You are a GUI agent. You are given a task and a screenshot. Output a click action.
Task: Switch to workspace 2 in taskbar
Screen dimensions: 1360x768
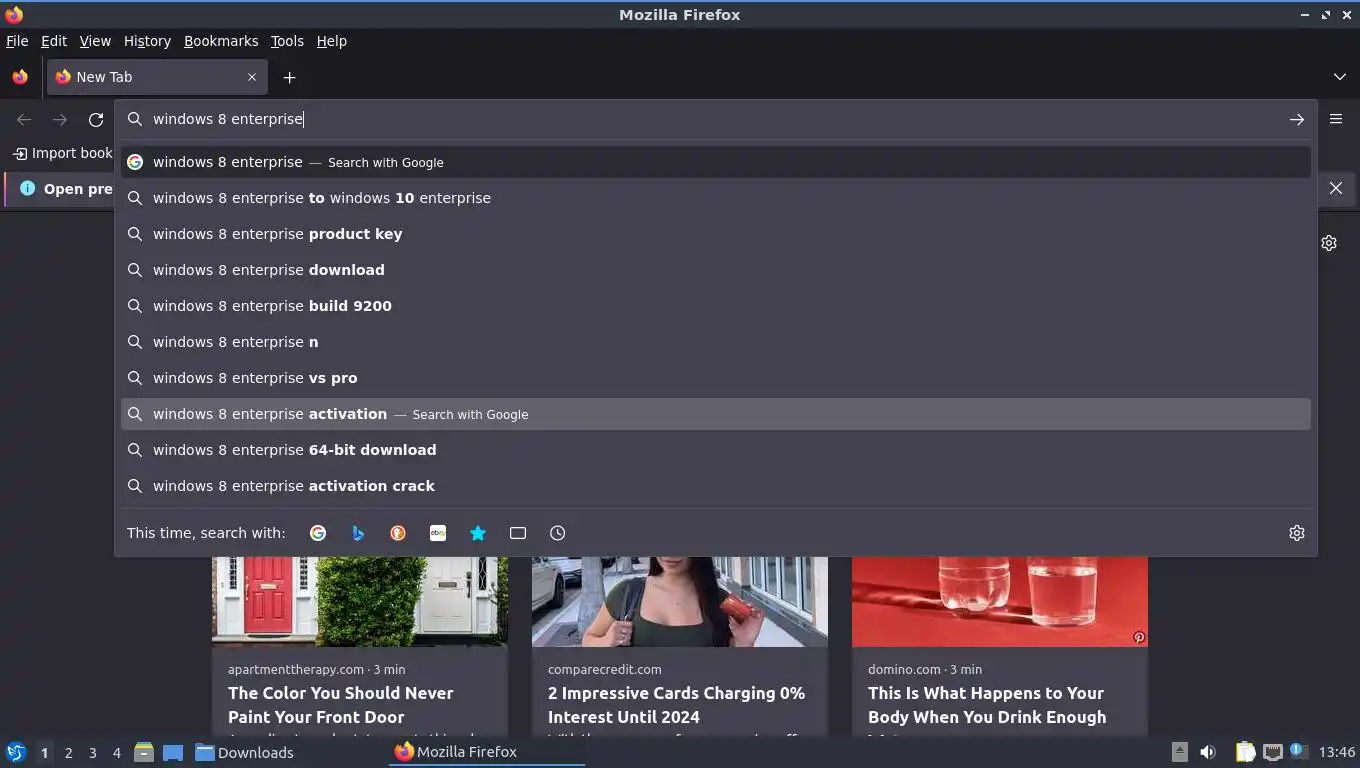(68, 753)
